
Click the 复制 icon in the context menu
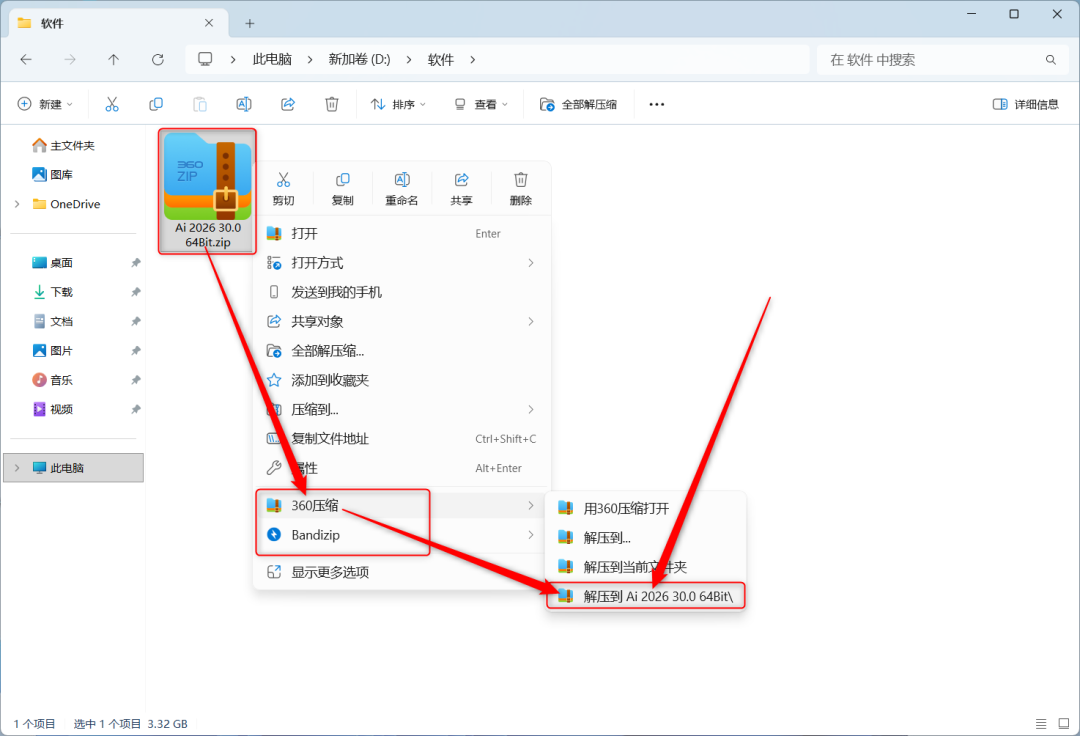[x=342, y=180]
